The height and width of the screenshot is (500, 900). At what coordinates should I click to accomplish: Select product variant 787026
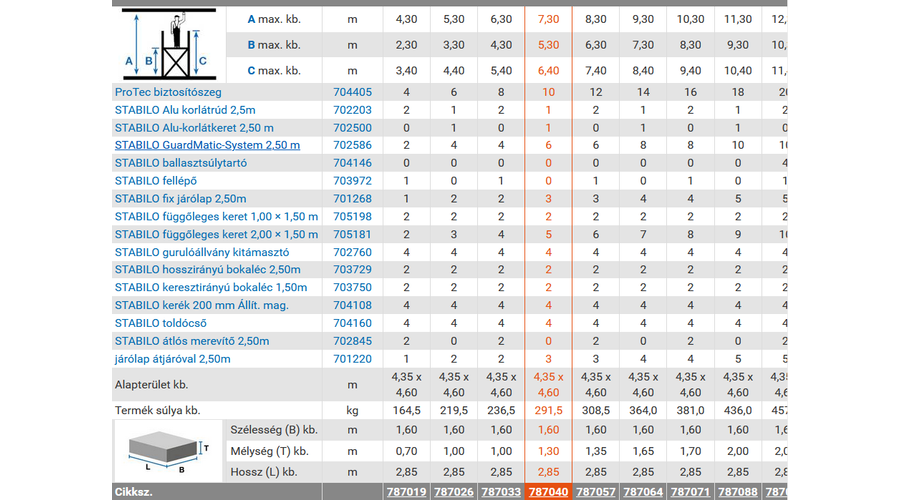coord(453,492)
